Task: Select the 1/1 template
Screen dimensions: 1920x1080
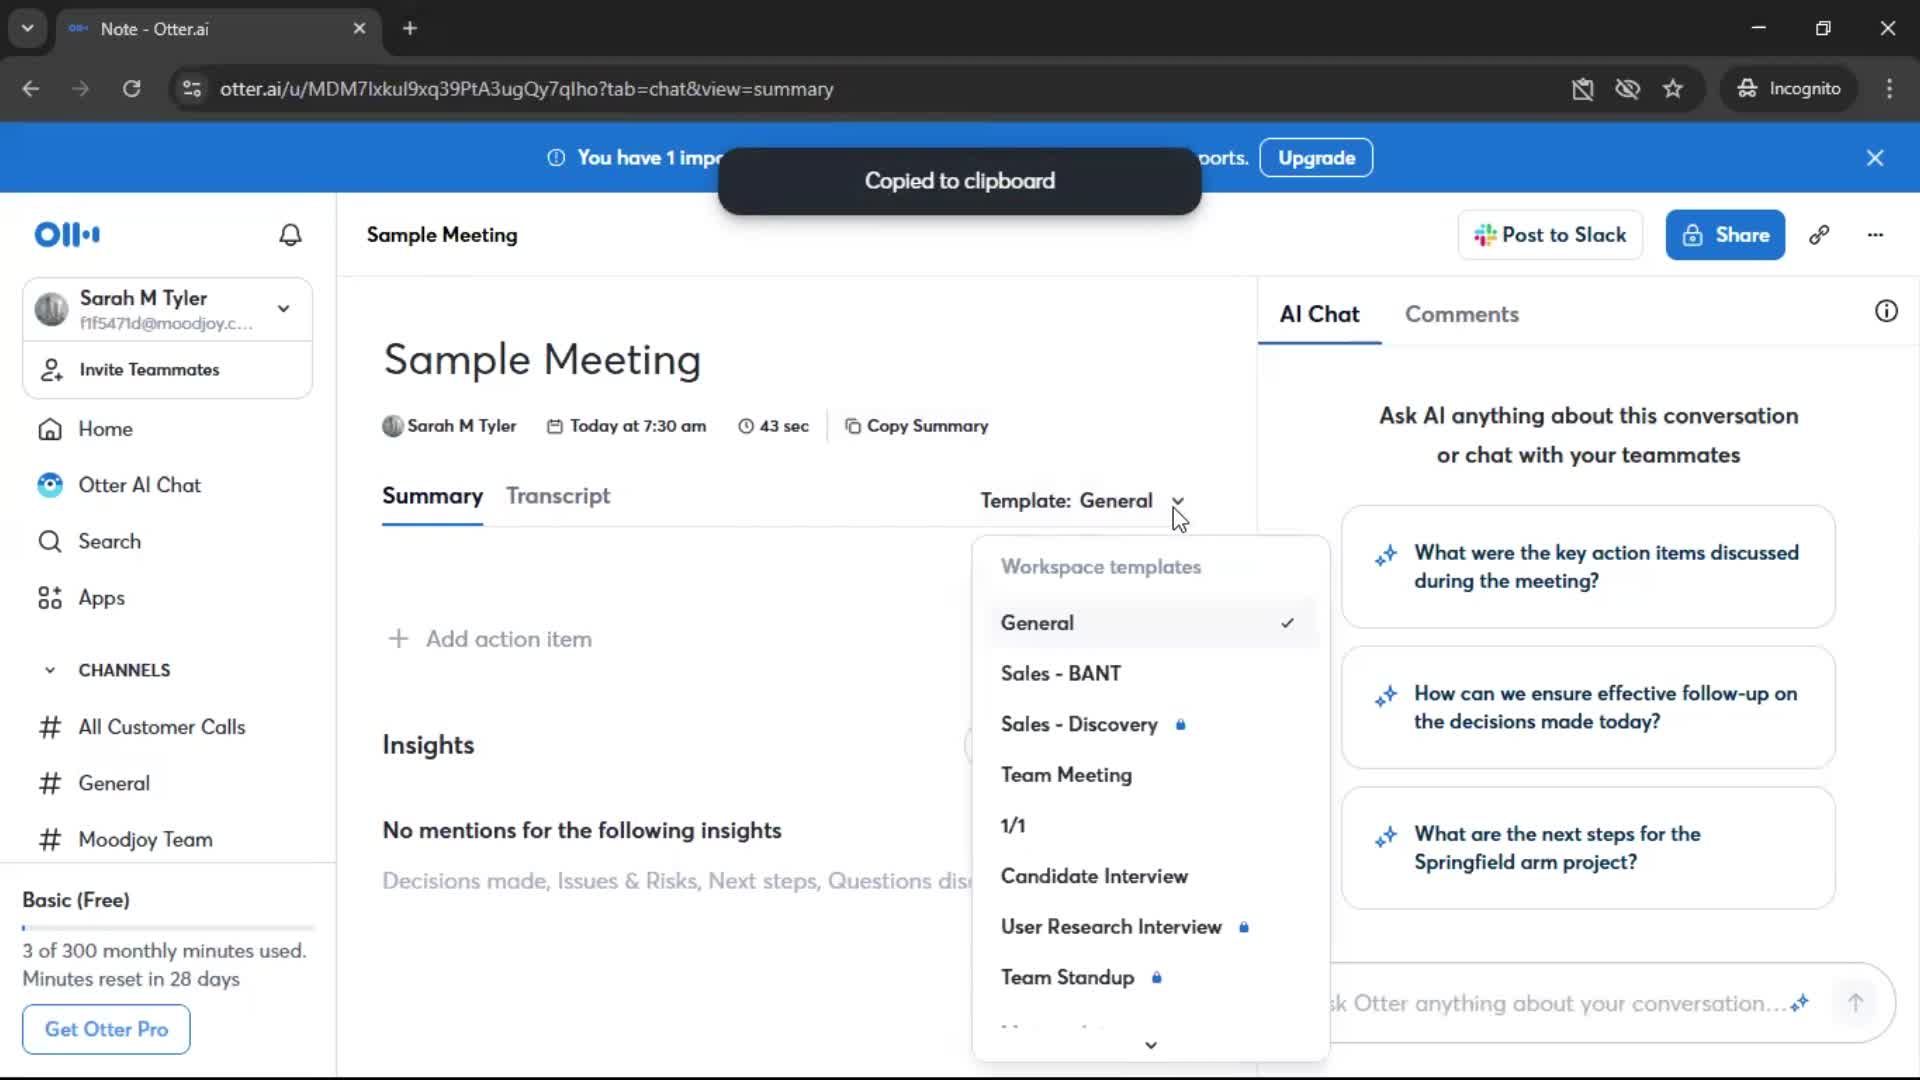Action: [1150, 826]
